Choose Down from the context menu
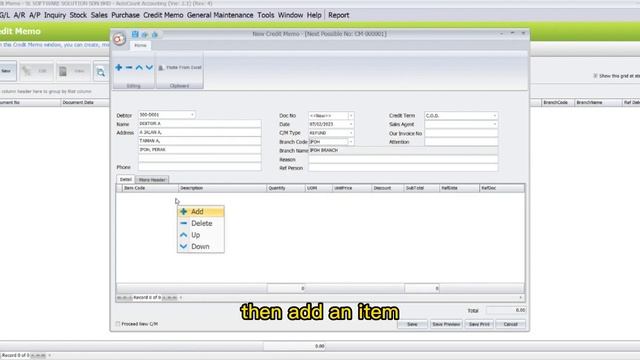640x360 pixels. [200, 247]
